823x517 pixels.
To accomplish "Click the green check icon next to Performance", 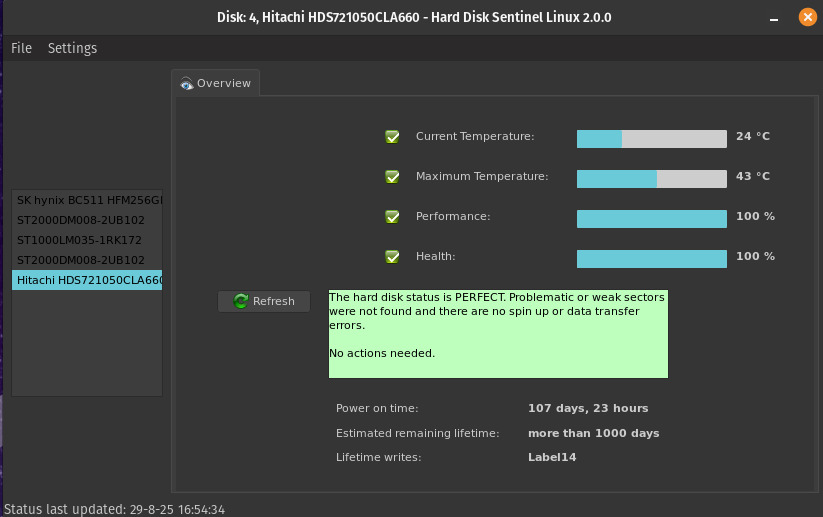I will (x=392, y=217).
